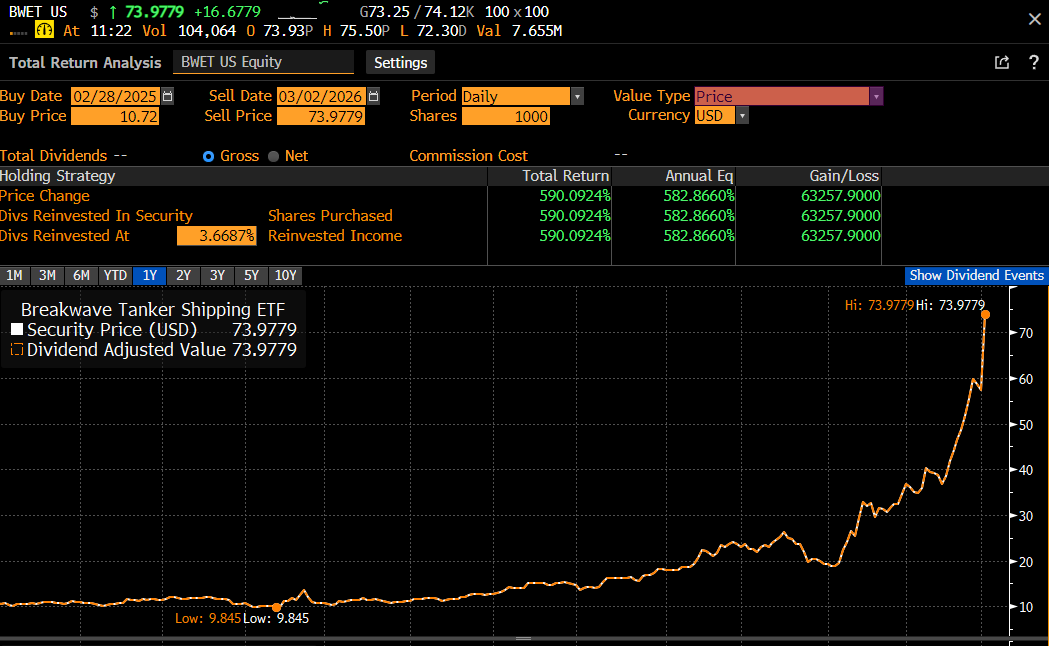1049x646 pixels.
Task: Click the yellow clock icon beside At
Action: click(x=43, y=30)
